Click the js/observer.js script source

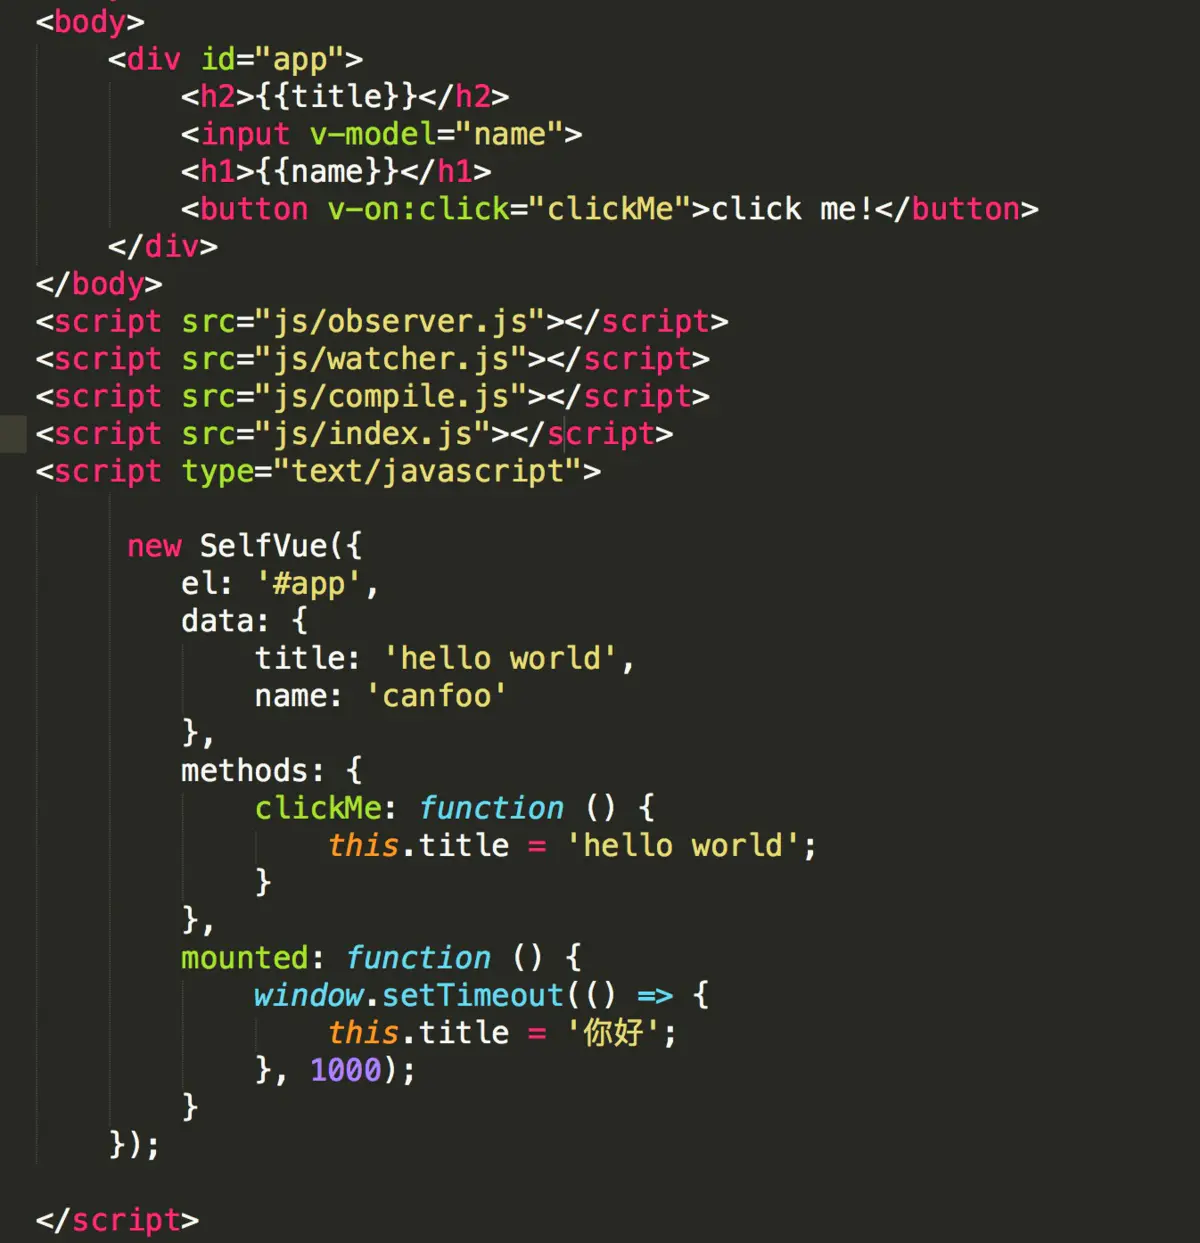[x=400, y=321]
